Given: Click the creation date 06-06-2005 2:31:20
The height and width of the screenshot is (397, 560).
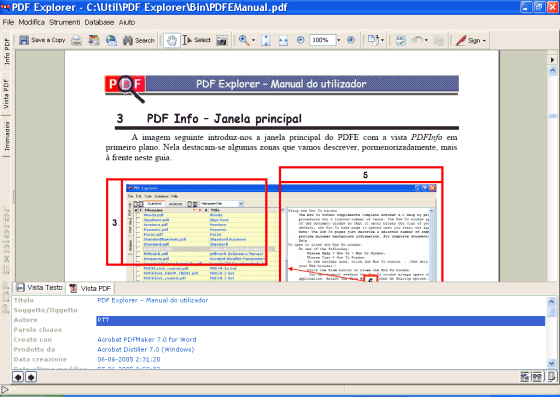Looking at the screenshot, I should (129, 360).
